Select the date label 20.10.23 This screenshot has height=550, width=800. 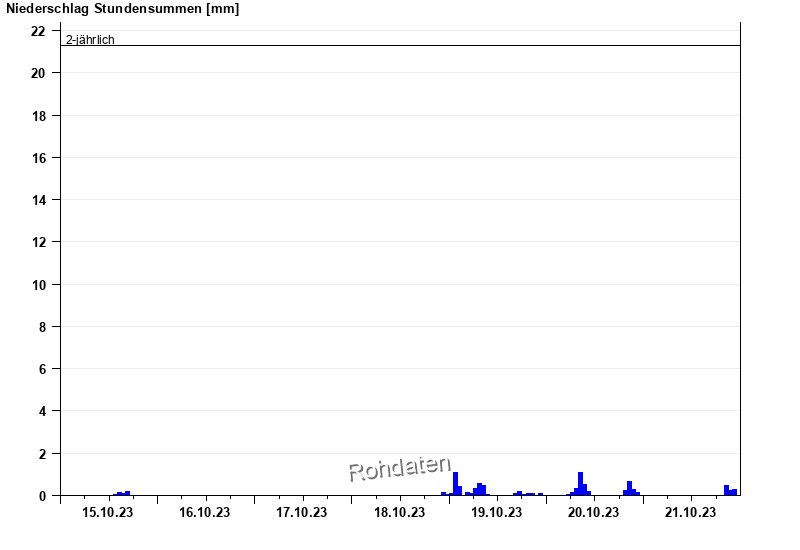(x=593, y=512)
